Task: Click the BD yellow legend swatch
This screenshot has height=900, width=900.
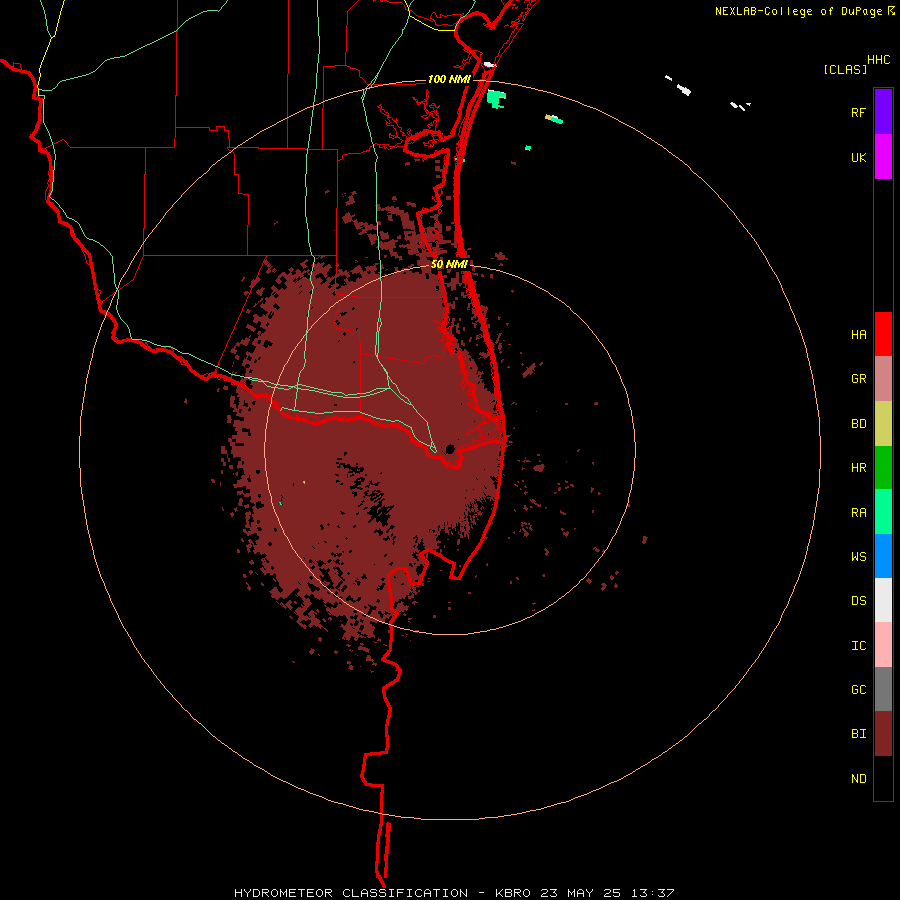Action: (883, 423)
